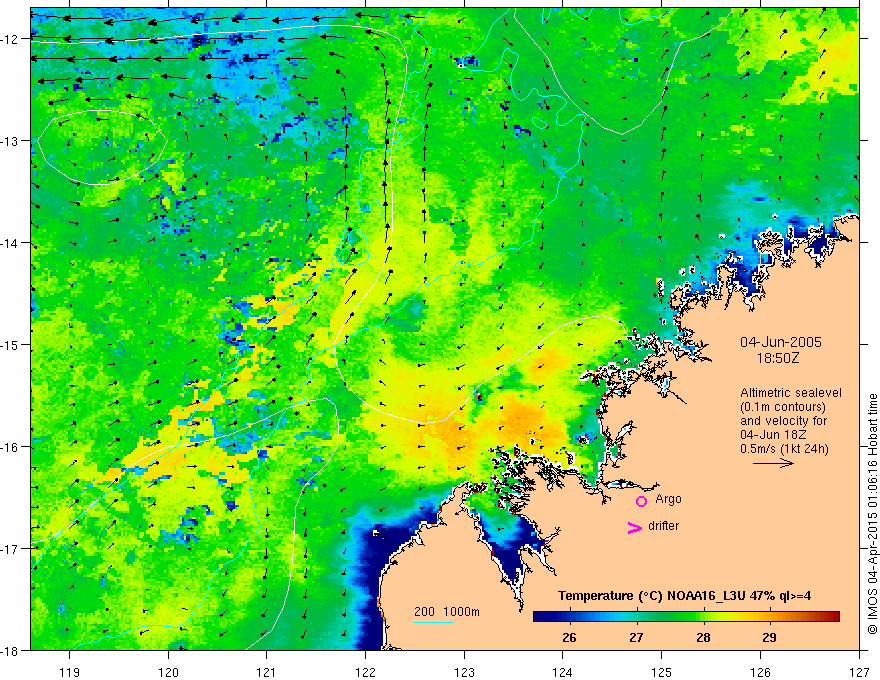The width and height of the screenshot is (880, 680).
Task: Click the colorbar tick label 28
Action: (703, 637)
